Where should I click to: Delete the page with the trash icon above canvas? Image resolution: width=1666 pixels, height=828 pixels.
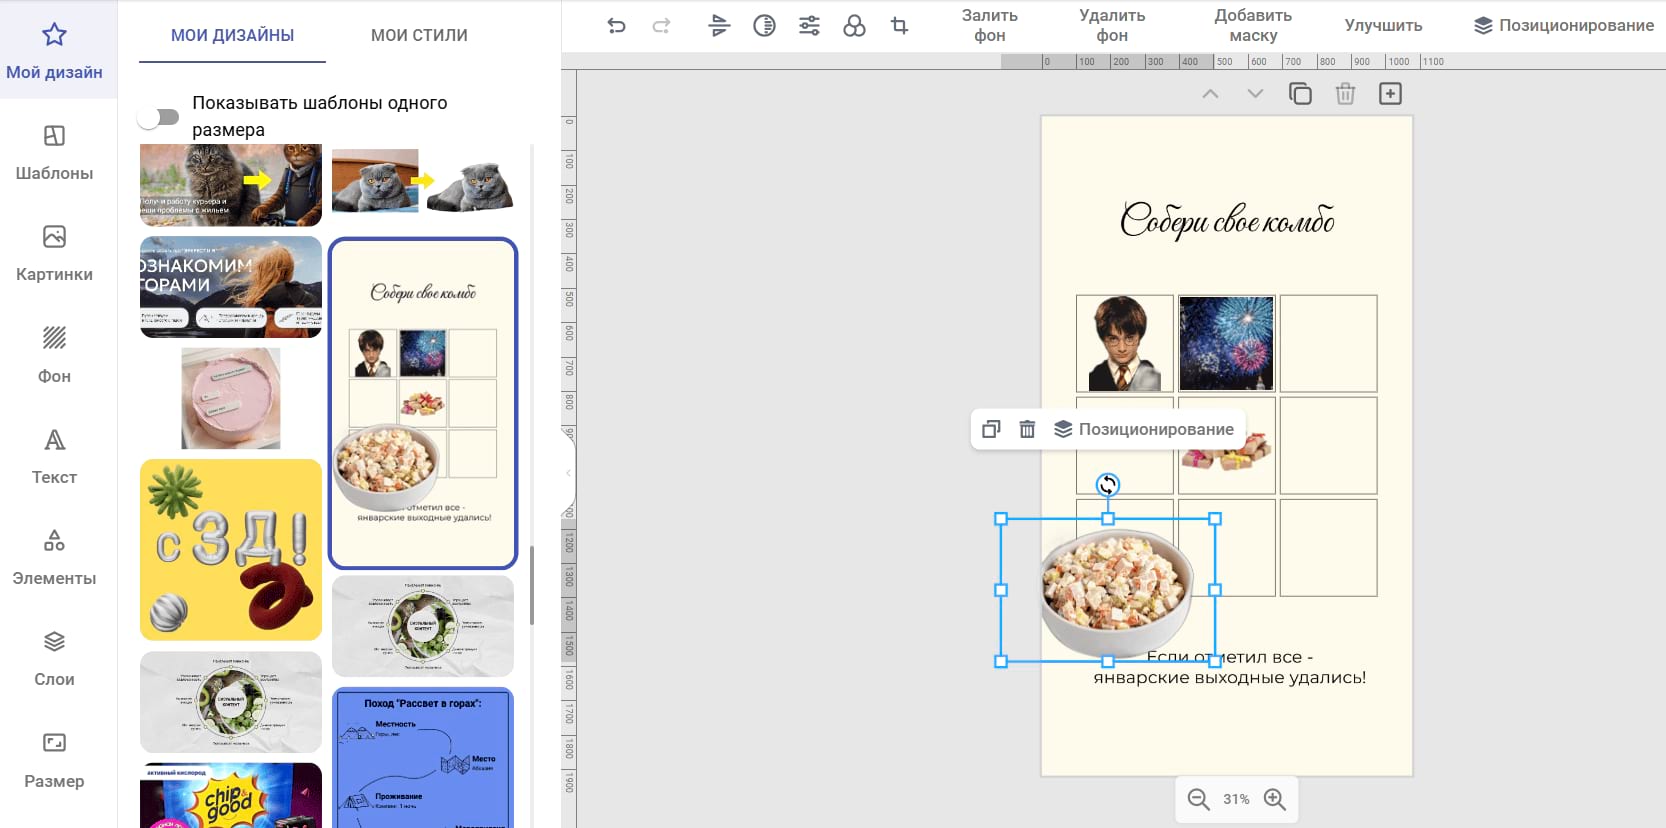(1345, 94)
